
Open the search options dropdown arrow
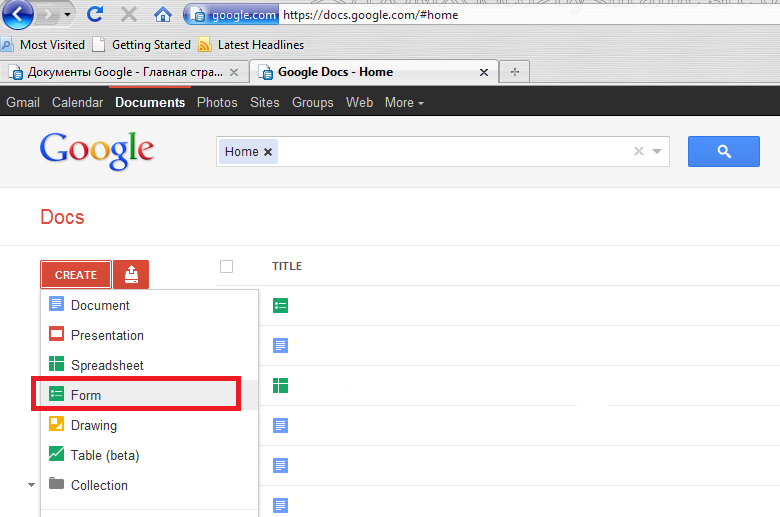[x=657, y=151]
